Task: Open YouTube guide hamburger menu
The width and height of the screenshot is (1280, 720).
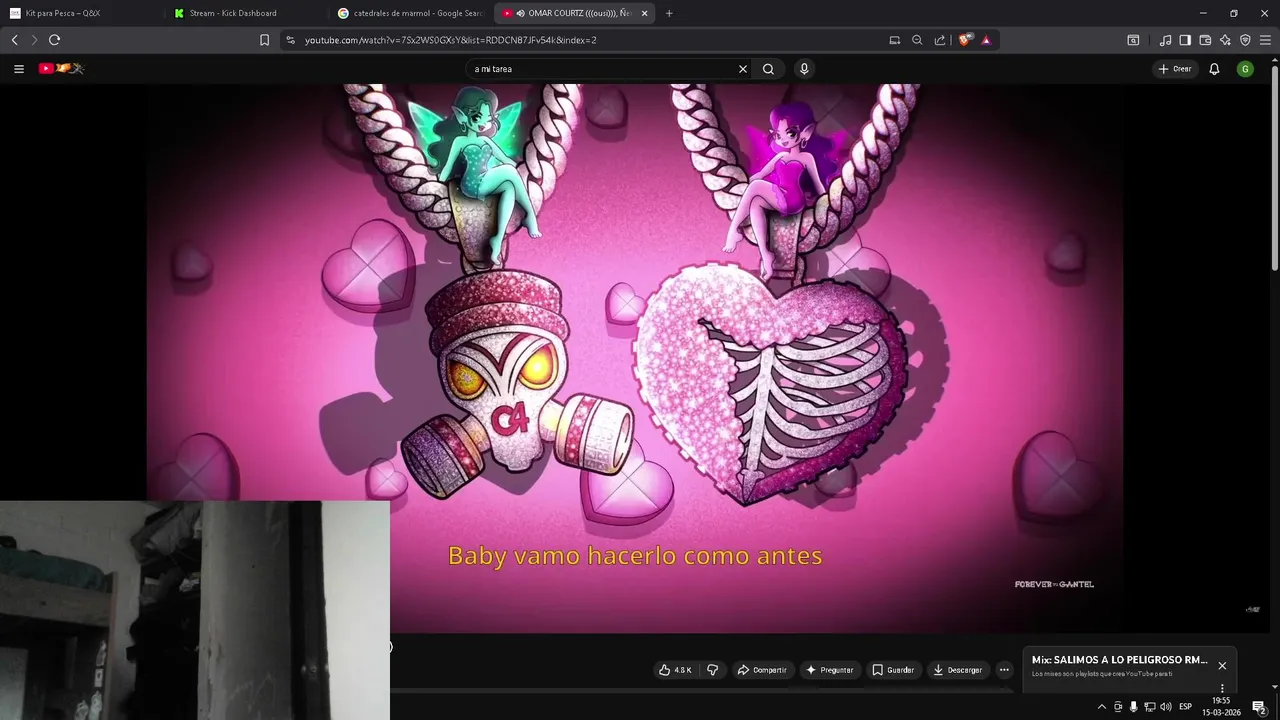Action: [x=18, y=69]
